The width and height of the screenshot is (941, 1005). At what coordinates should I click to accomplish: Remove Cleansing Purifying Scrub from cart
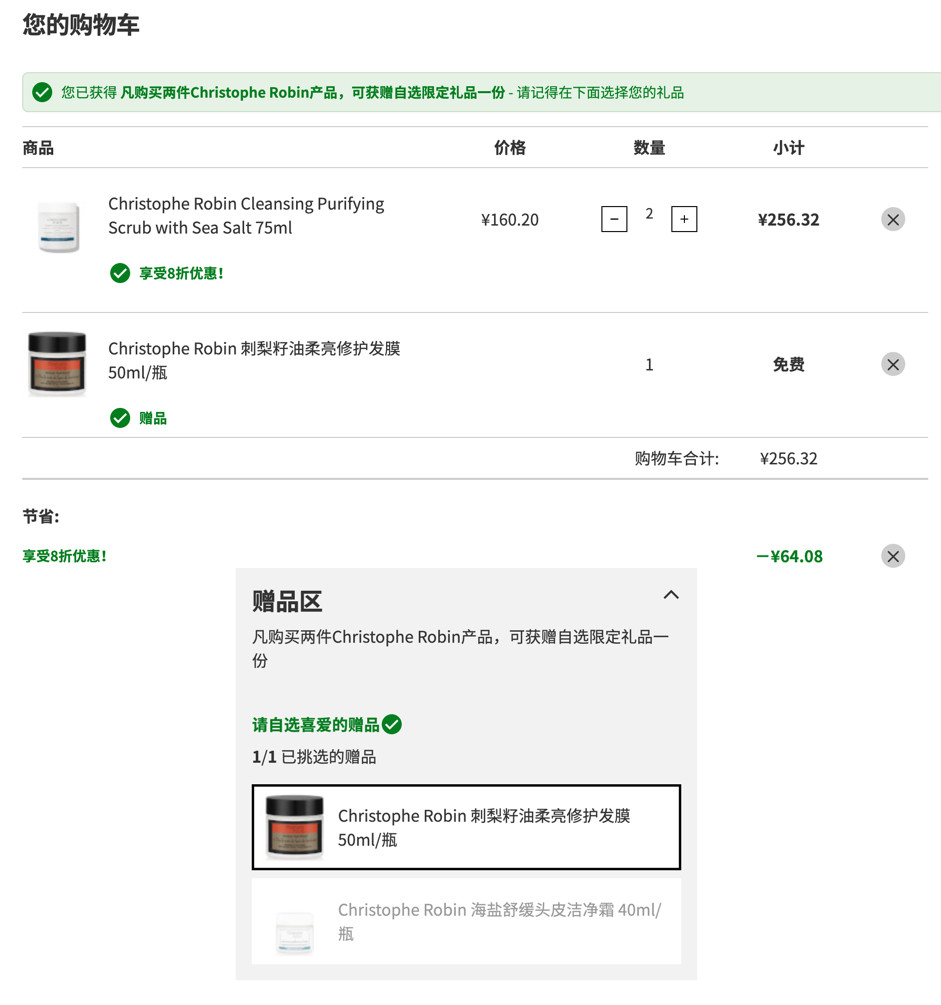(x=892, y=220)
